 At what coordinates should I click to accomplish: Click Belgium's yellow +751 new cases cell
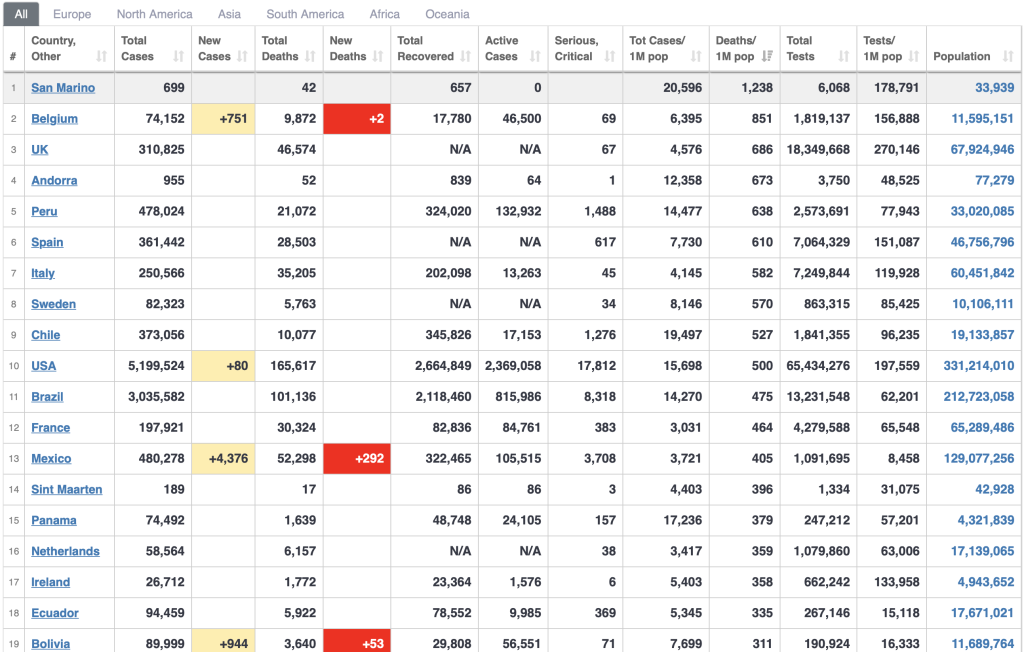click(x=223, y=119)
